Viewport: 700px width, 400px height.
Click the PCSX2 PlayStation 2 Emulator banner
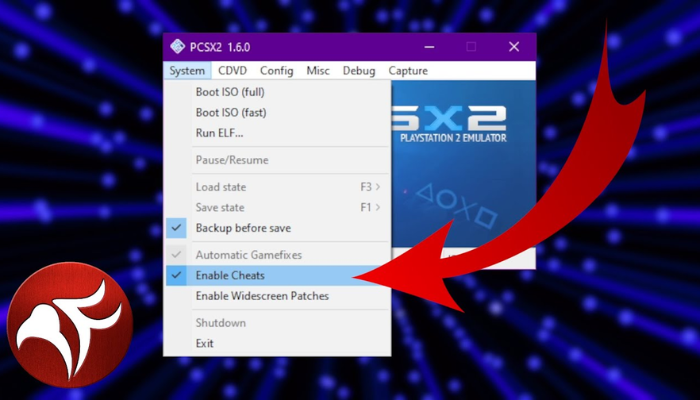[x=463, y=163]
